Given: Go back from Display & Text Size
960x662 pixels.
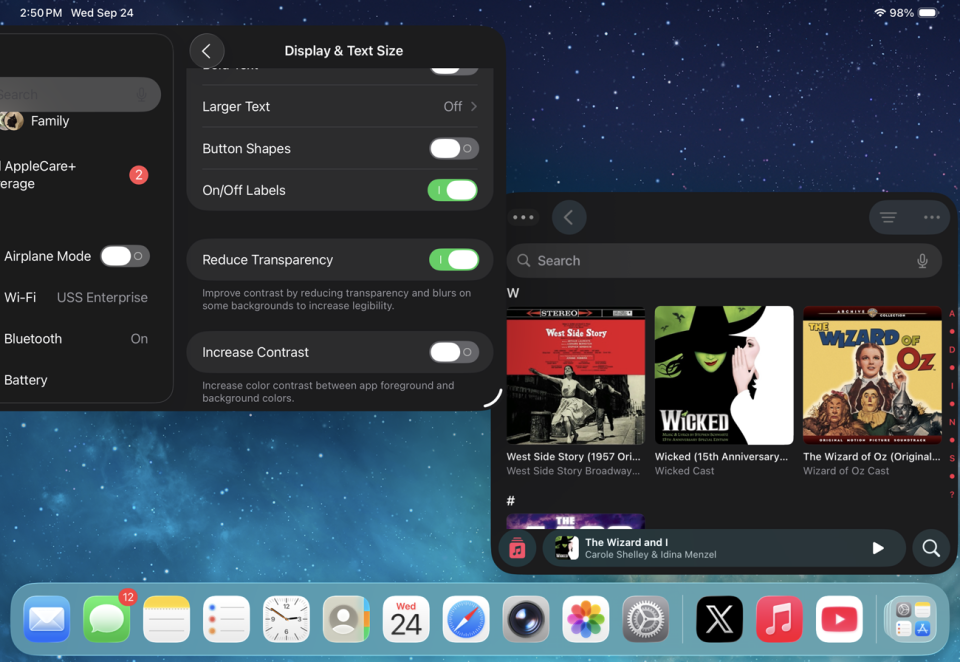Looking at the screenshot, I should click(207, 51).
